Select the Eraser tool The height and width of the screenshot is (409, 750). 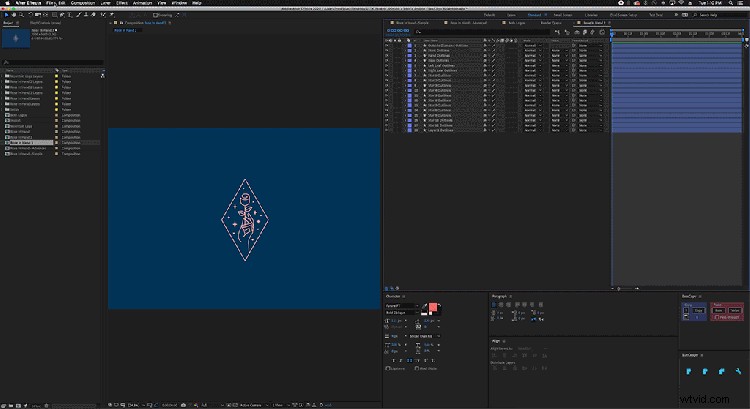click(x=93, y=15)
